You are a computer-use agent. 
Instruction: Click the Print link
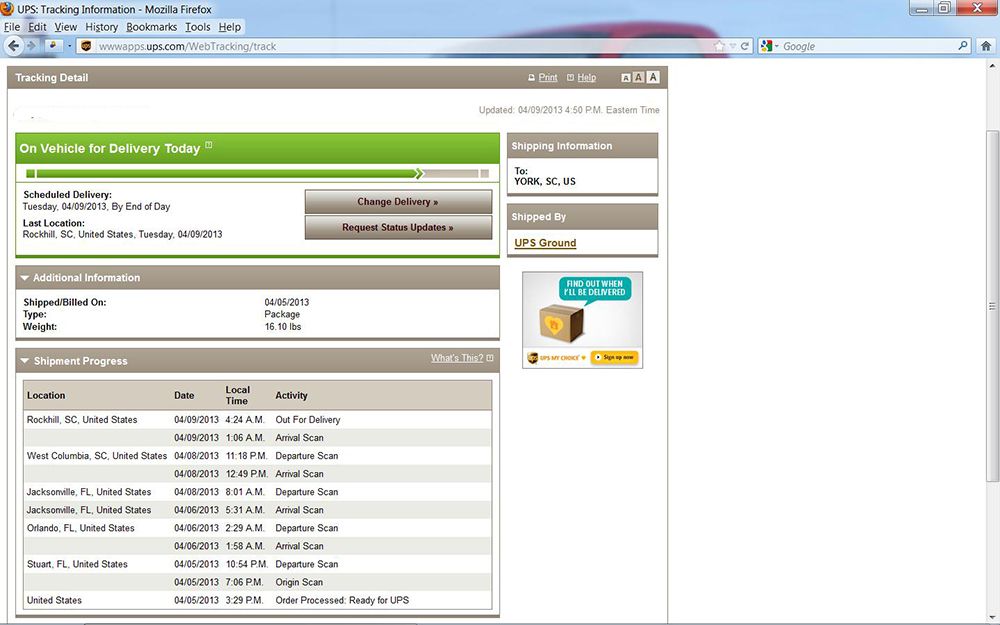548,78
